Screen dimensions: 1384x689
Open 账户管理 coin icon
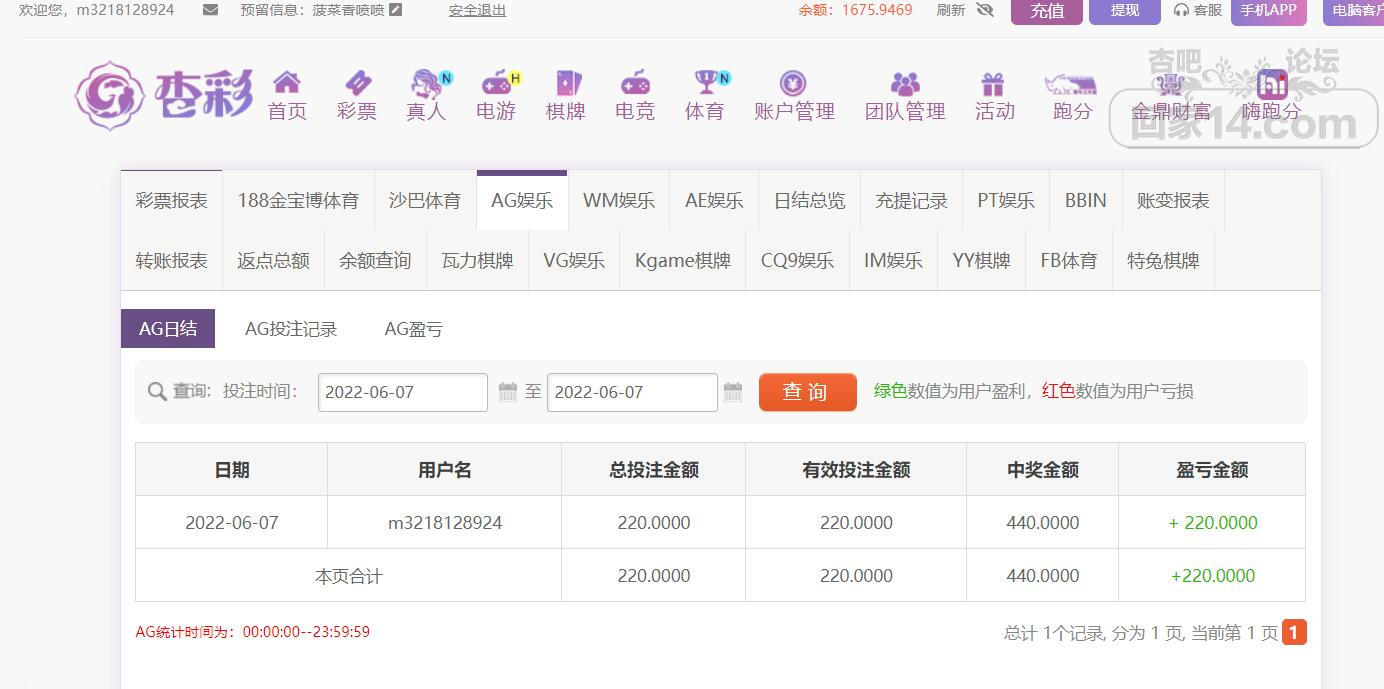click(x=794, y=82)
